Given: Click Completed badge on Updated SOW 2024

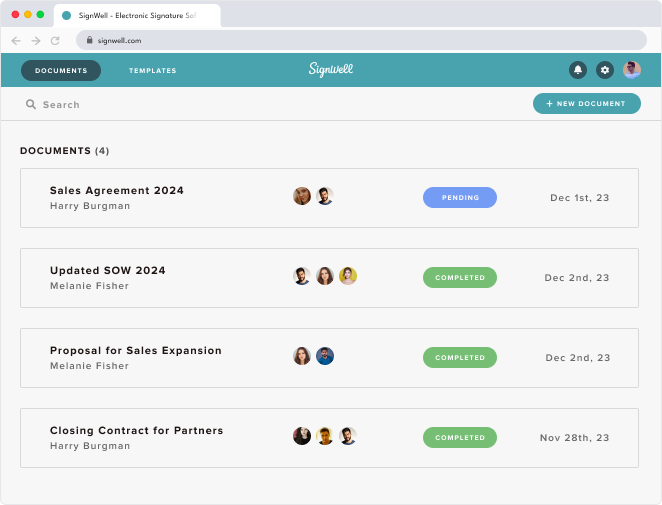Looking at the screenshot, I should pyautogui.click(x=459, y=278).
